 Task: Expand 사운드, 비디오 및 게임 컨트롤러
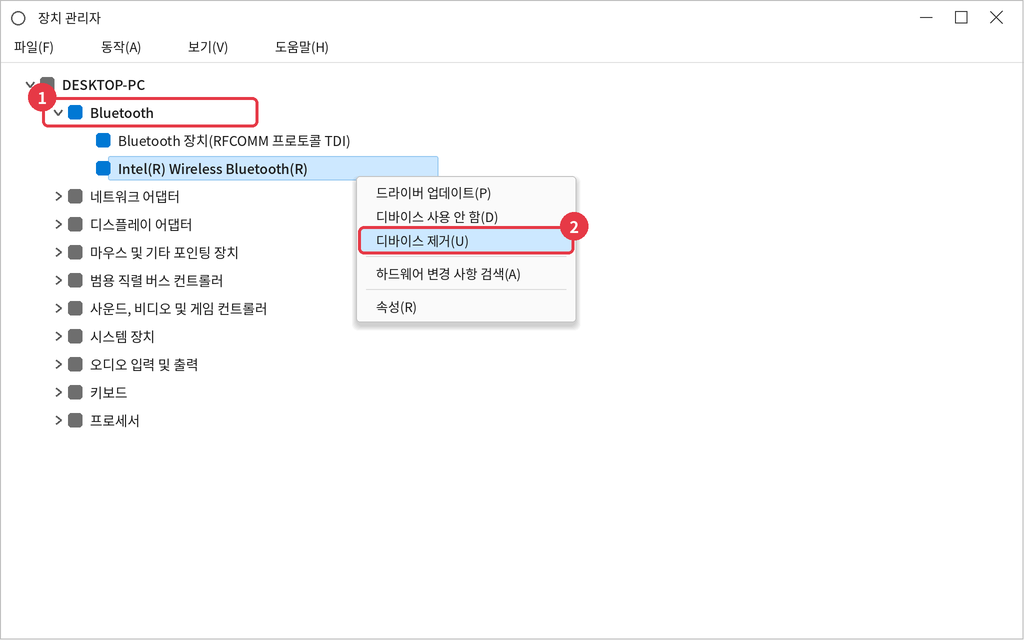pos(58,308)
